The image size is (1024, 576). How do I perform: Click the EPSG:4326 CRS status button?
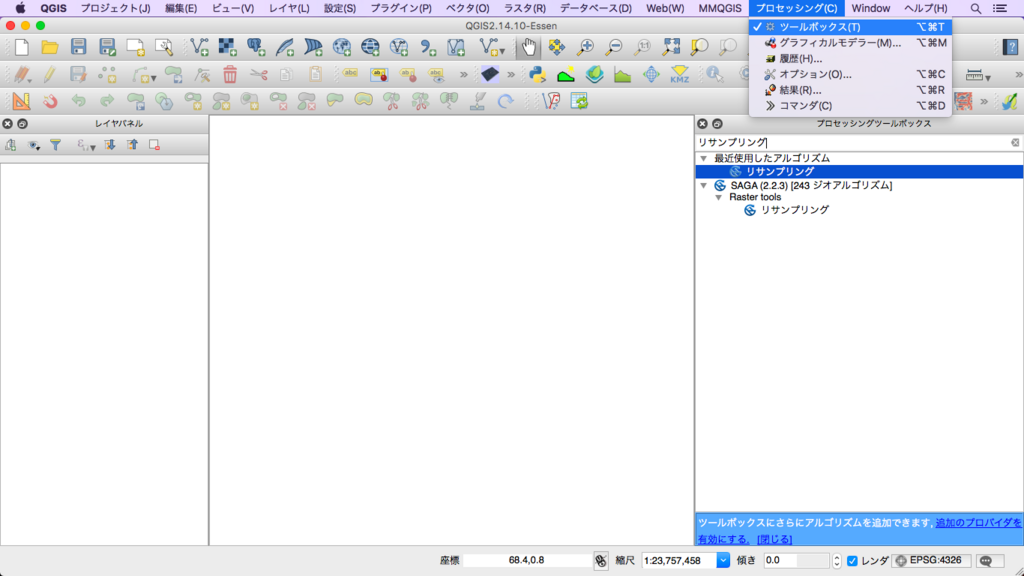click(x=930, y=560)
